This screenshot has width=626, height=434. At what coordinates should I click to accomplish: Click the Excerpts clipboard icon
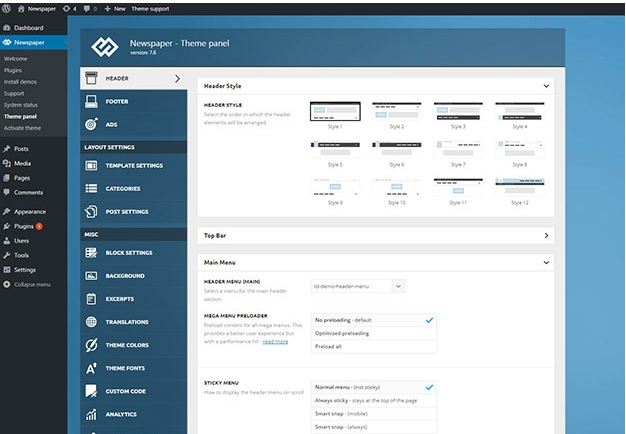(91, 299)
